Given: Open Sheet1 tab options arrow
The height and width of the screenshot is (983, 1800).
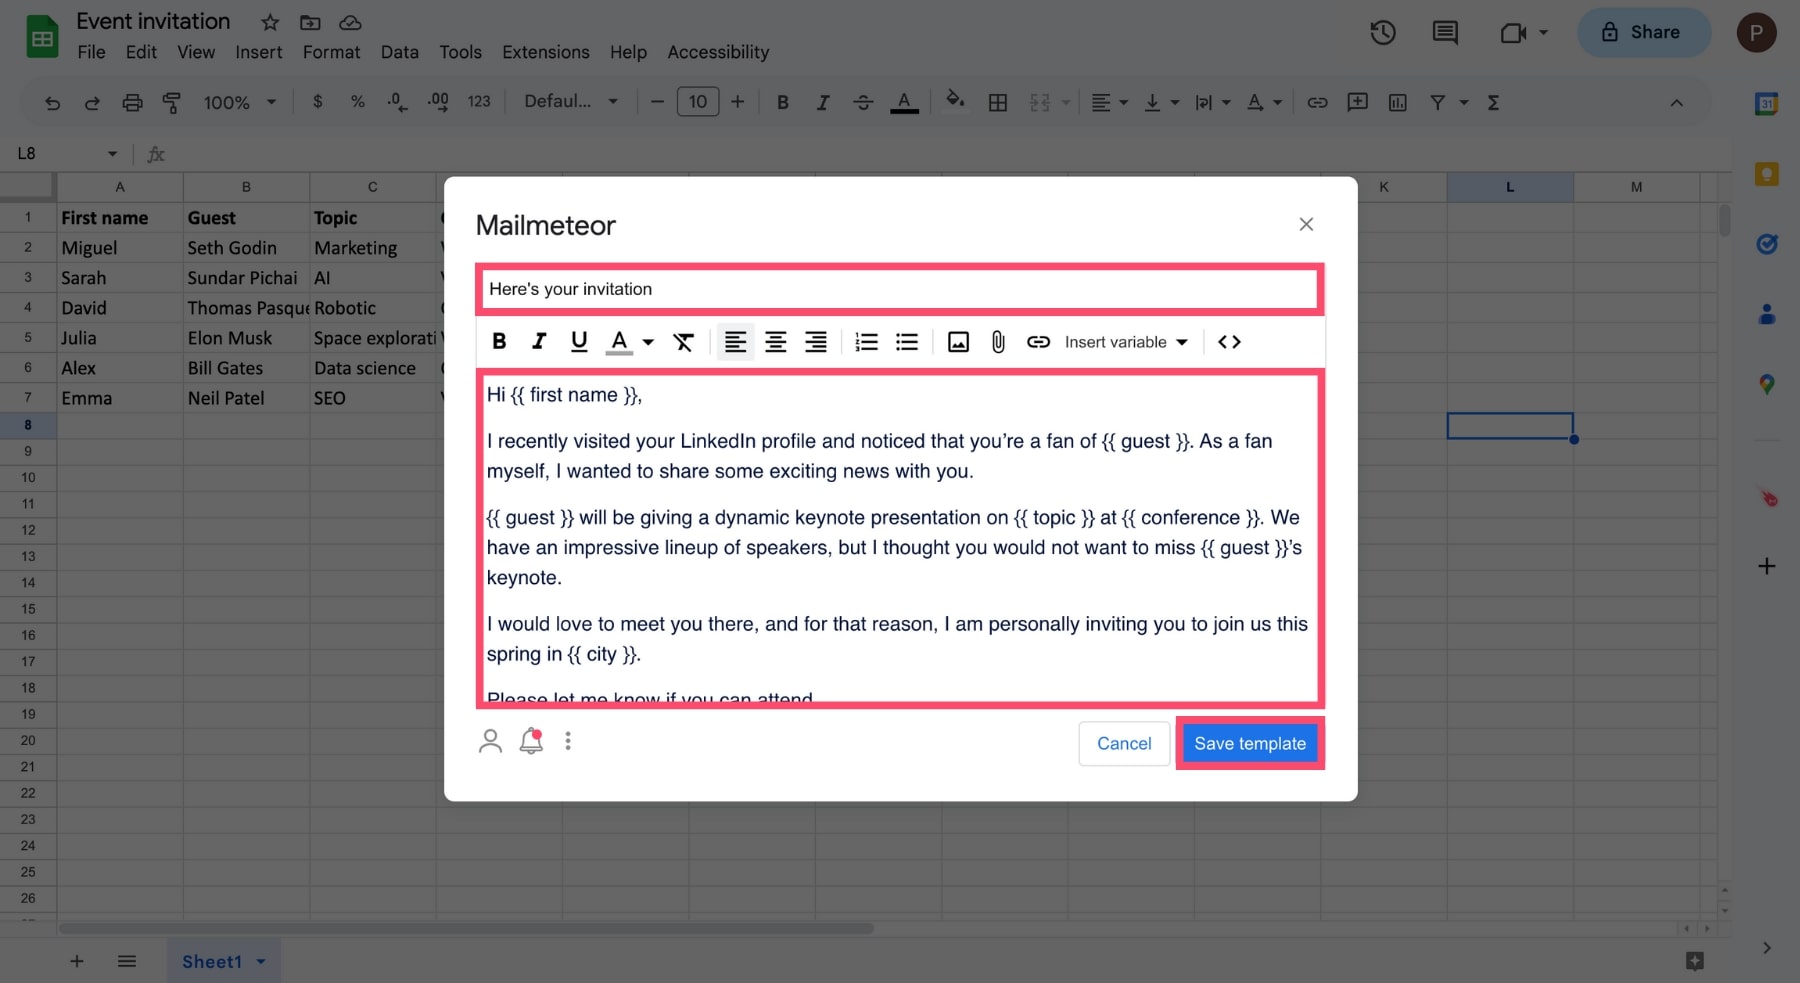Looking at the screenshot, I should point(261,961).
